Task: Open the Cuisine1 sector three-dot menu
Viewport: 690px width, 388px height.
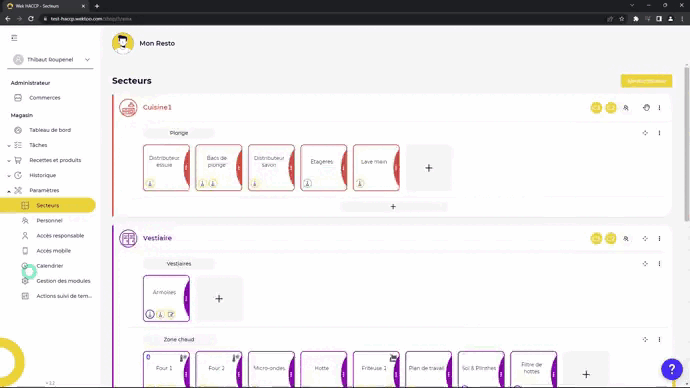Action: click(x=659, y=108)
